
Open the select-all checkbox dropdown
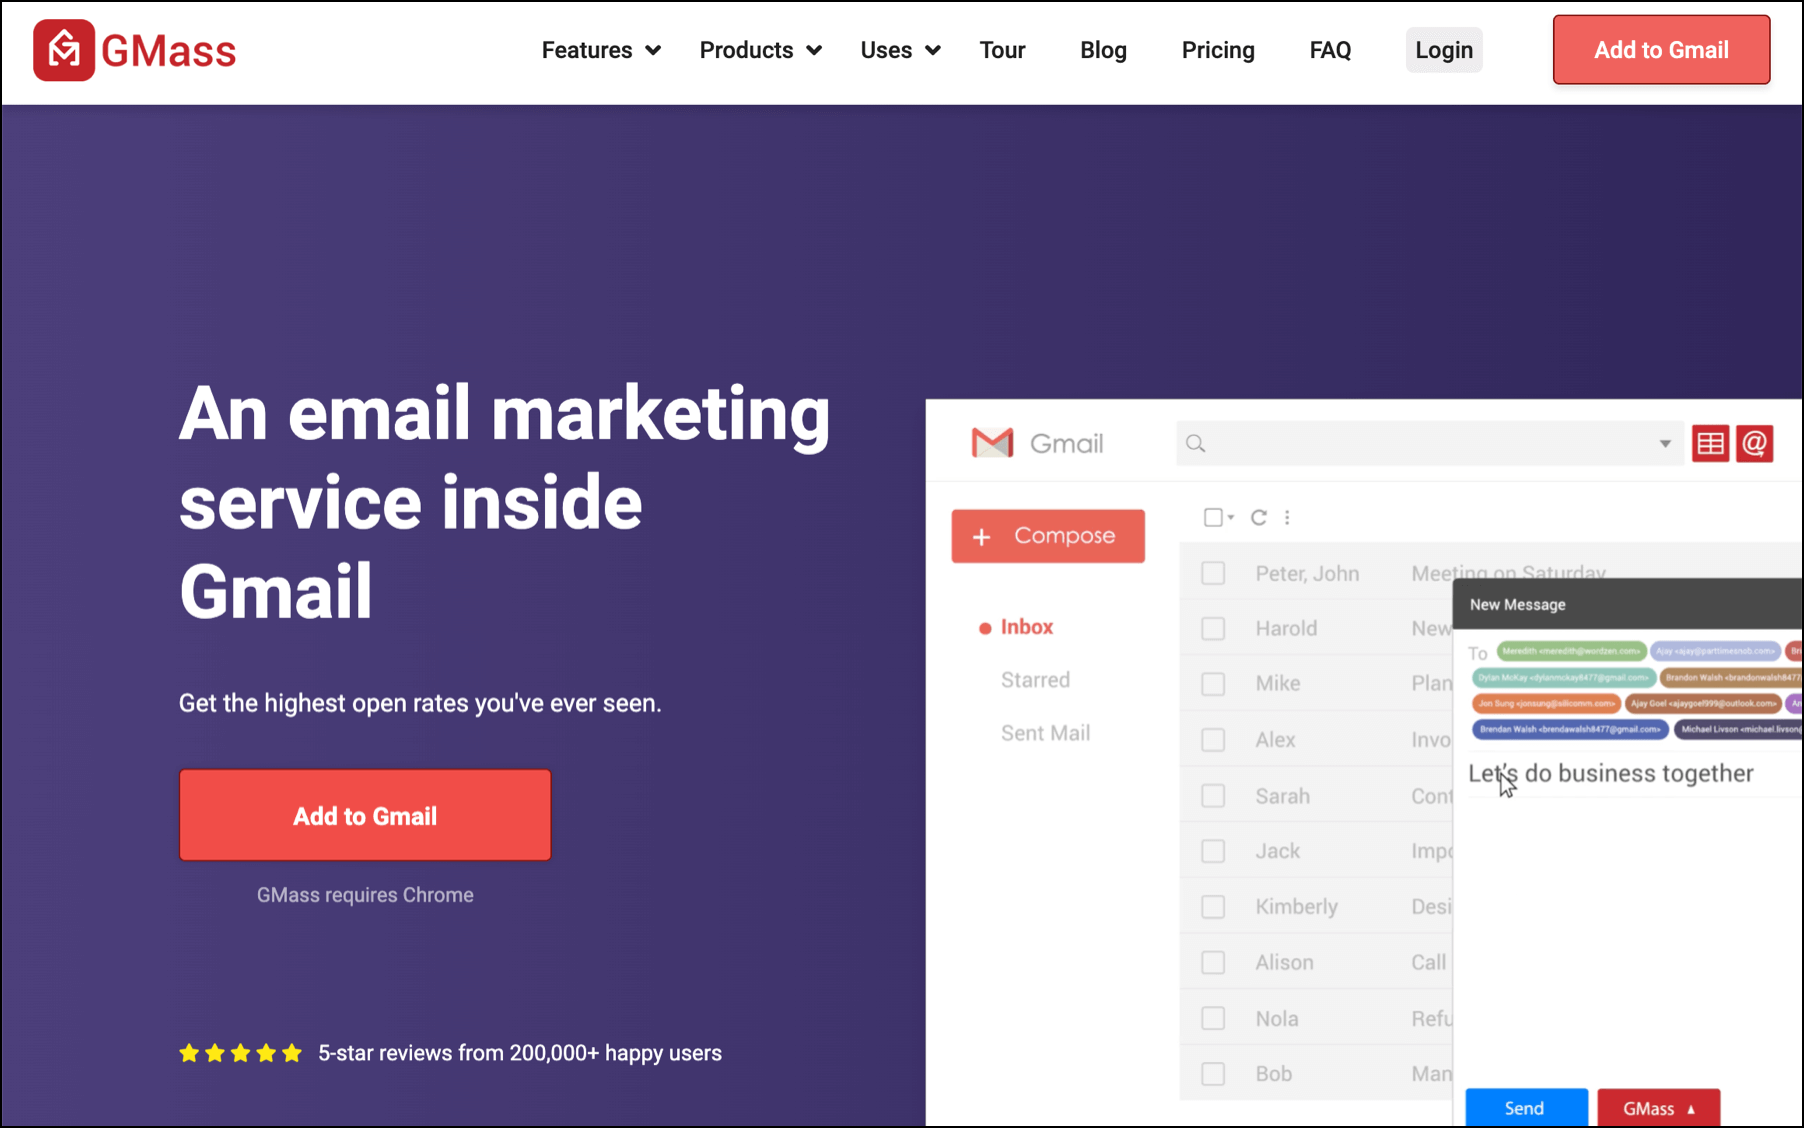pyautogui.click(x=1231, y=517)
